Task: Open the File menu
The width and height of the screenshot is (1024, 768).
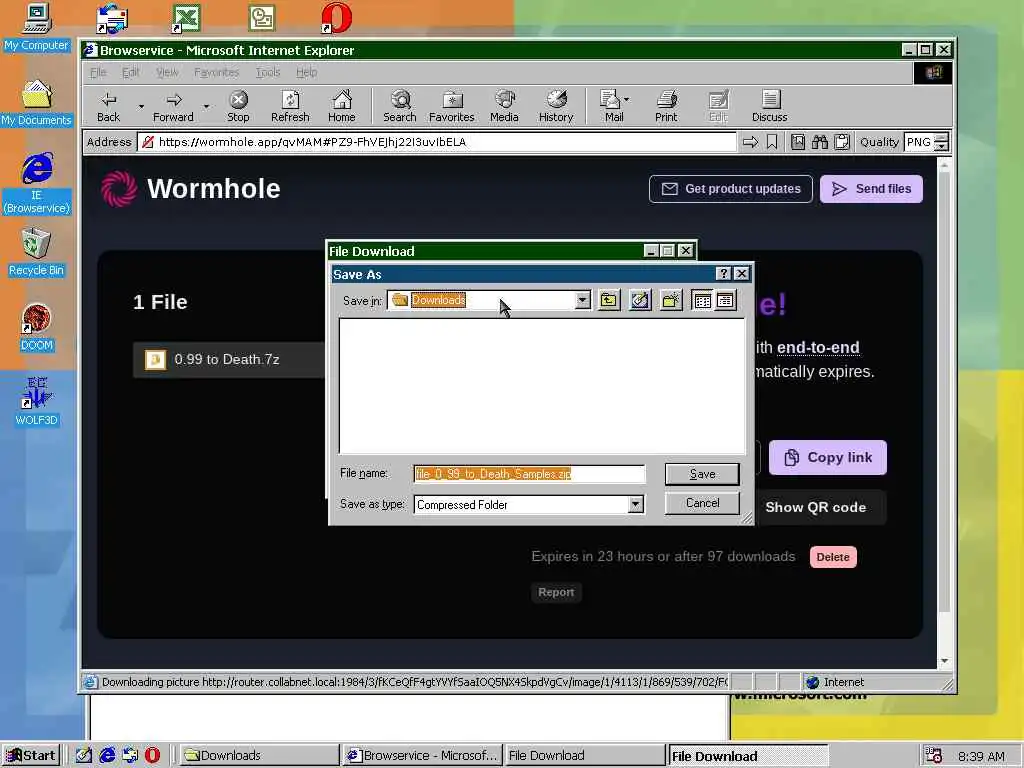Action: pos(98,72)
